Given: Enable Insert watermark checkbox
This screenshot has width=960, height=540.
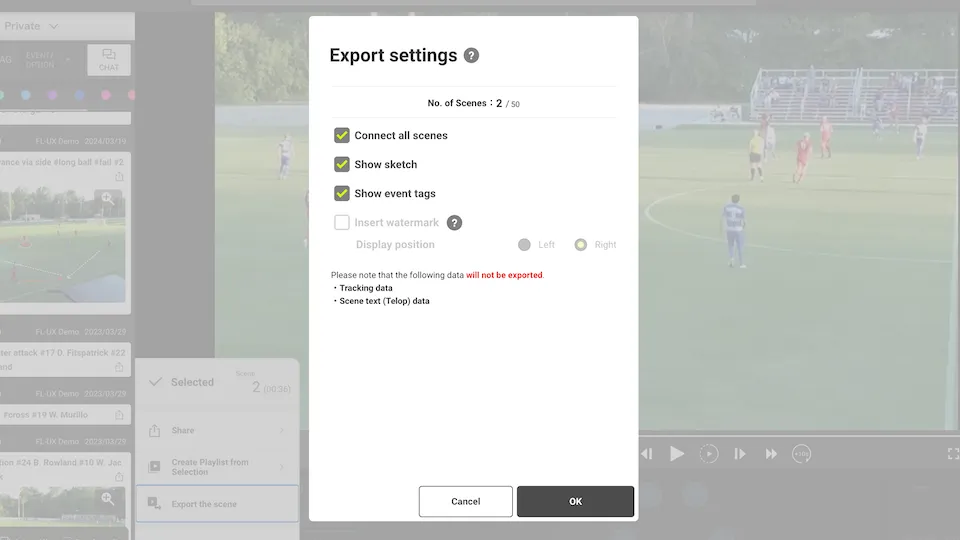Looking at the screenshot, I should [x=342, y=222].
